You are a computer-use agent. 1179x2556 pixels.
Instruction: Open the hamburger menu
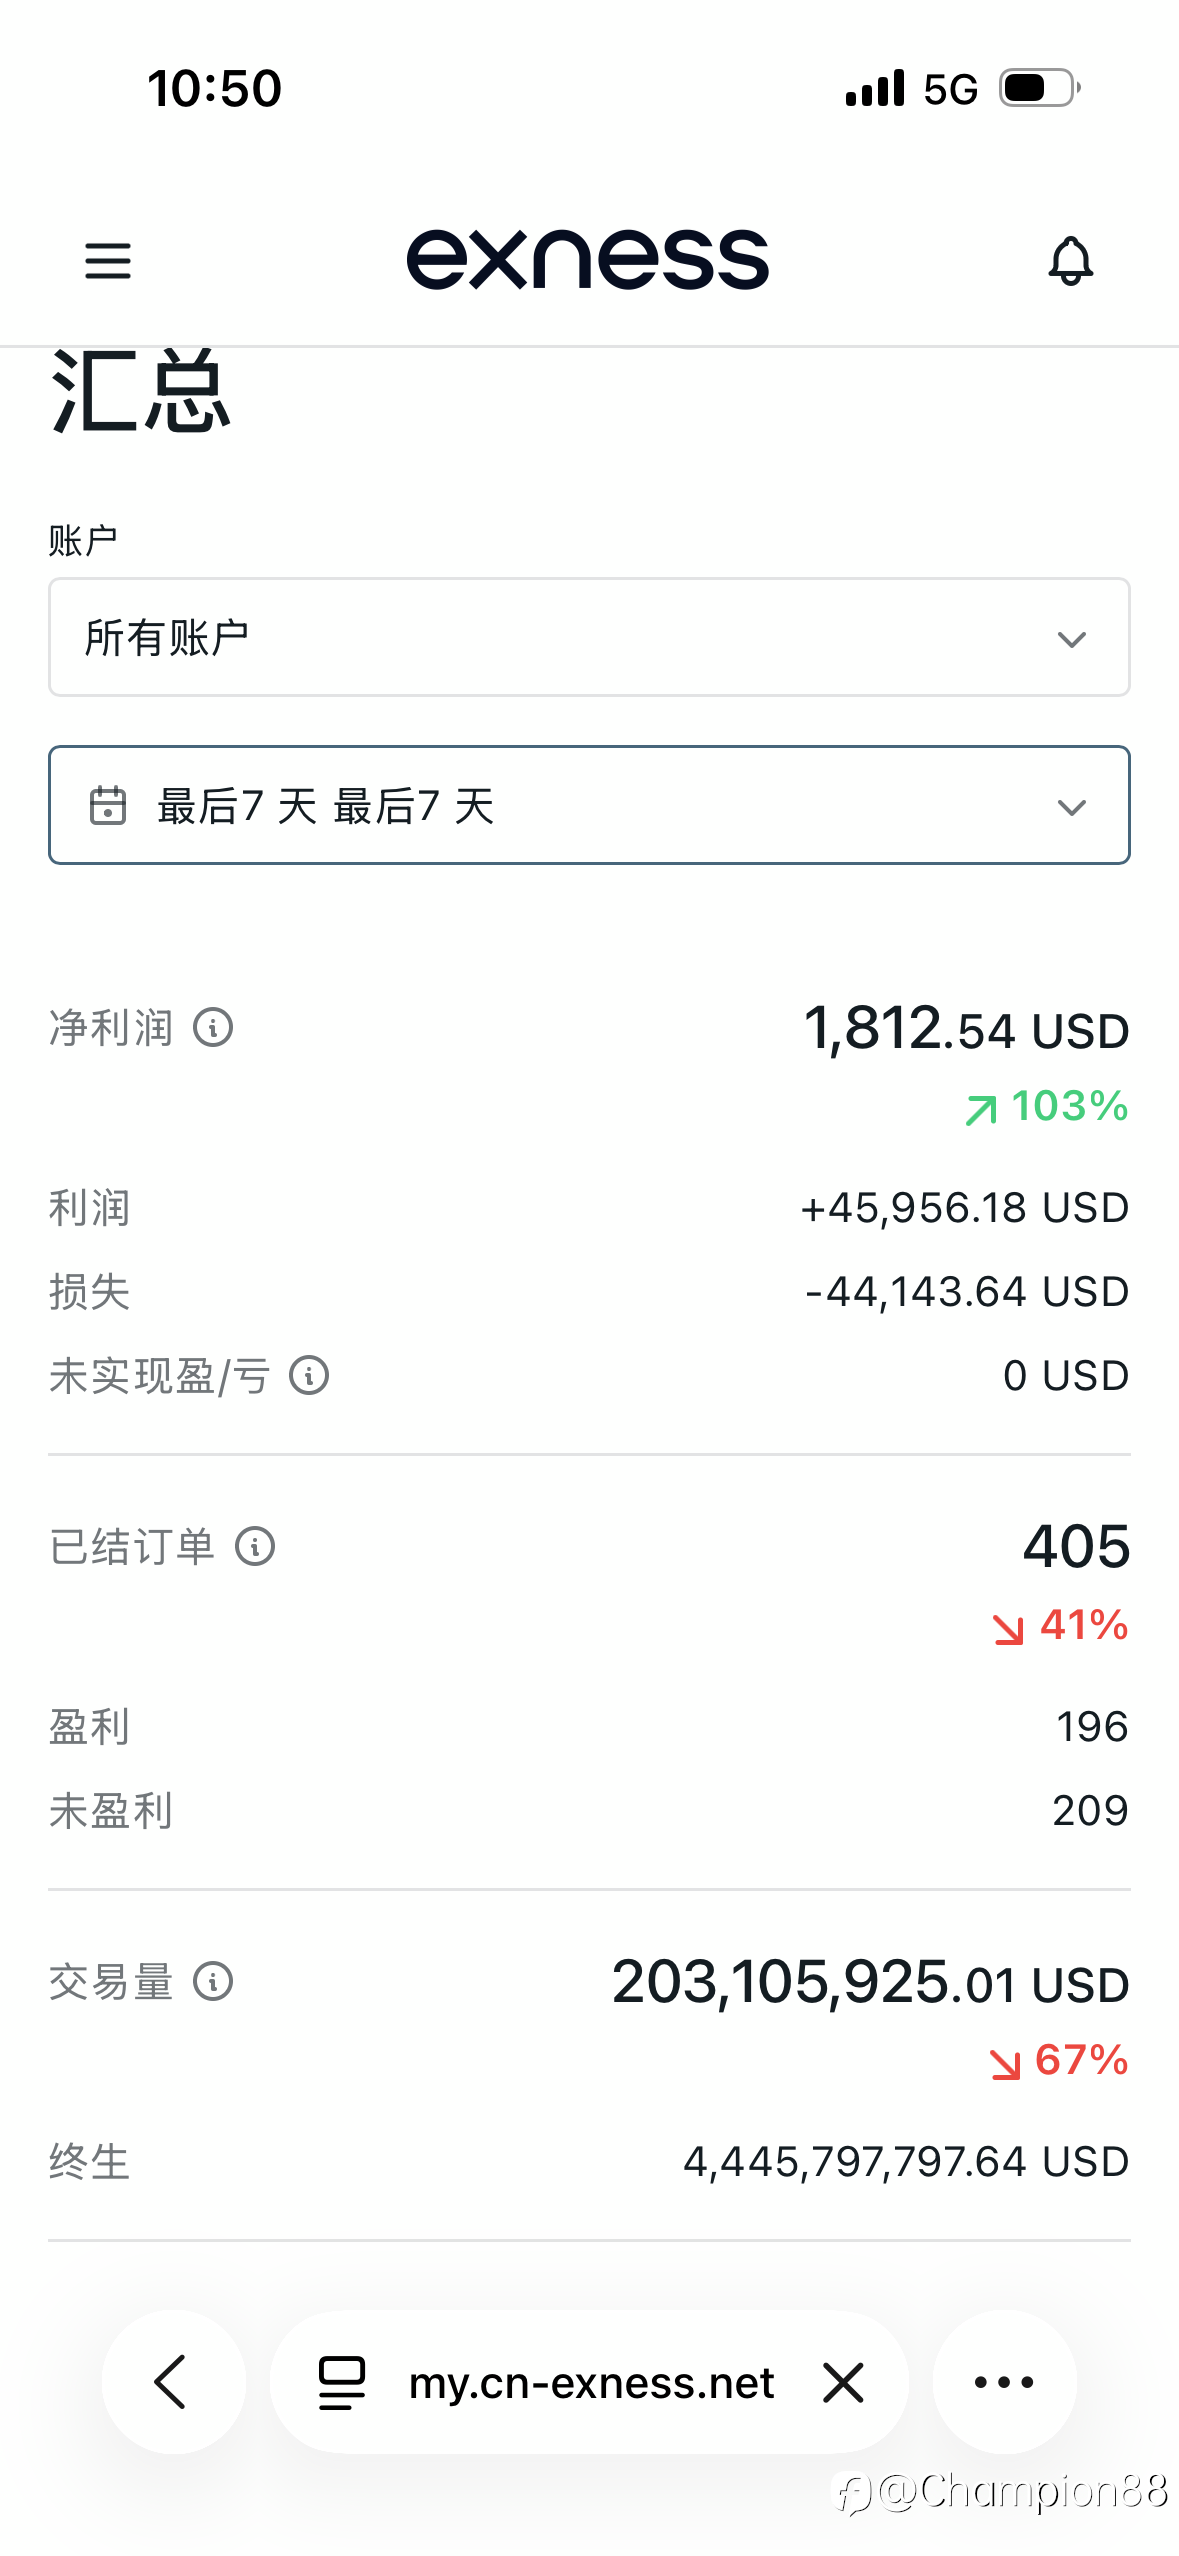coord(108,261)
